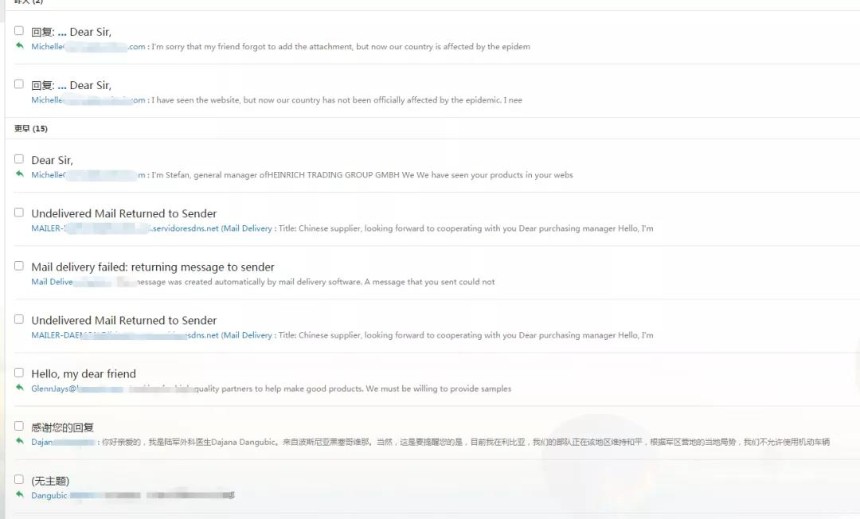Image resolution: width=860 pixels, height=519 pixels.
Task: Open the (无主题) email from Dangubic
Action: click(x=50, y=481)
